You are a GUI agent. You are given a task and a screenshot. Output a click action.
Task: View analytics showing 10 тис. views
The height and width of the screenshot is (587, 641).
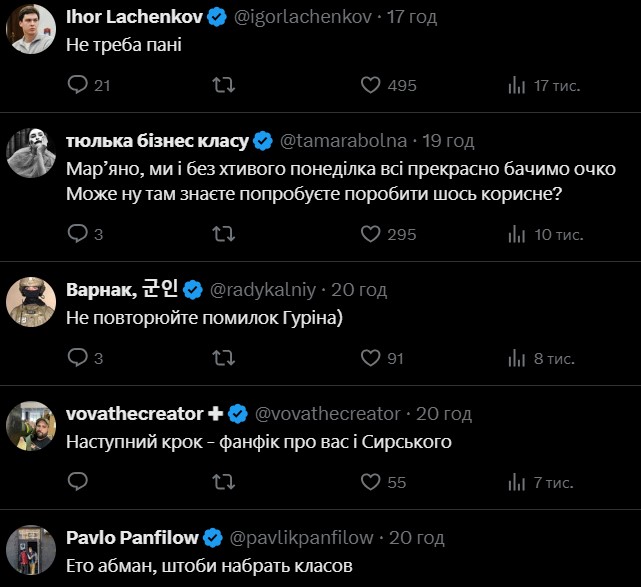pos(517,234)
